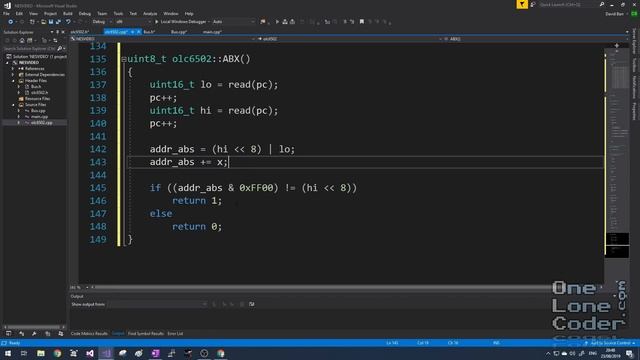Viewport: 640px width, 360px height.
Task: Open the Debug menu
Action: tap(84, 13)
